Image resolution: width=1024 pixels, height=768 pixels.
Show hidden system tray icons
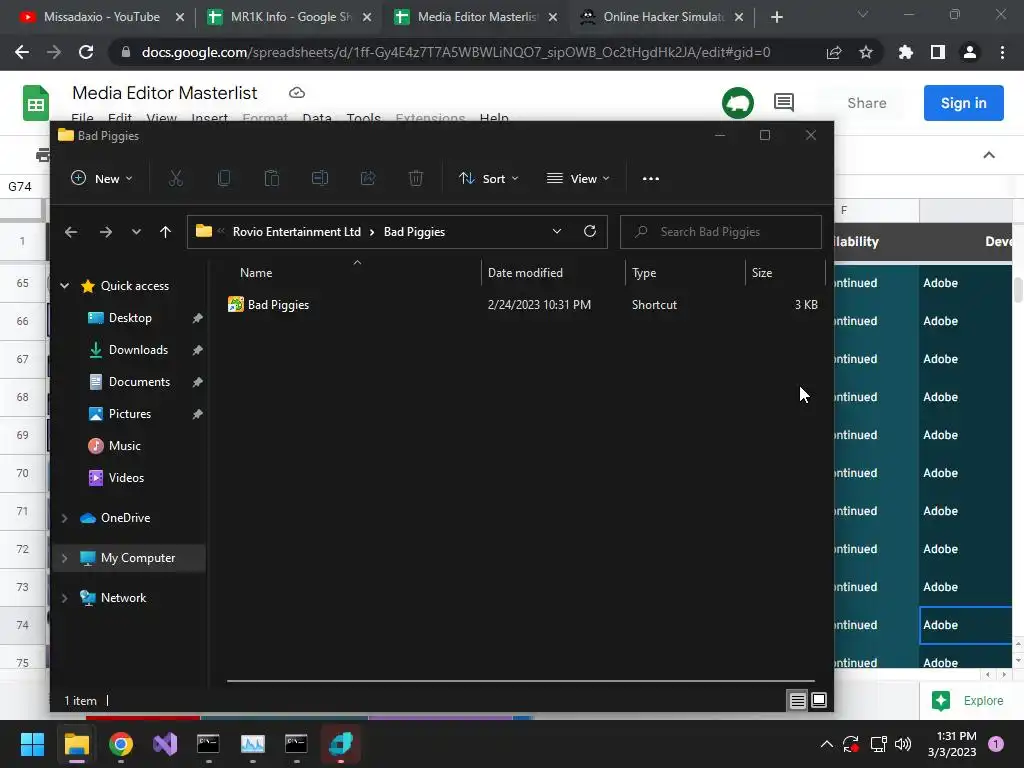tap(826, 744)
